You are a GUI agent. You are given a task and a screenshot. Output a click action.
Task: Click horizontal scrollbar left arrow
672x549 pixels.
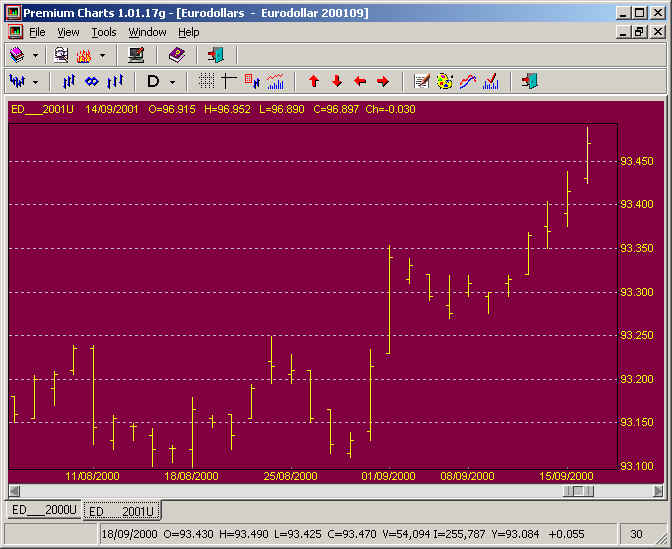coord(14,491)
